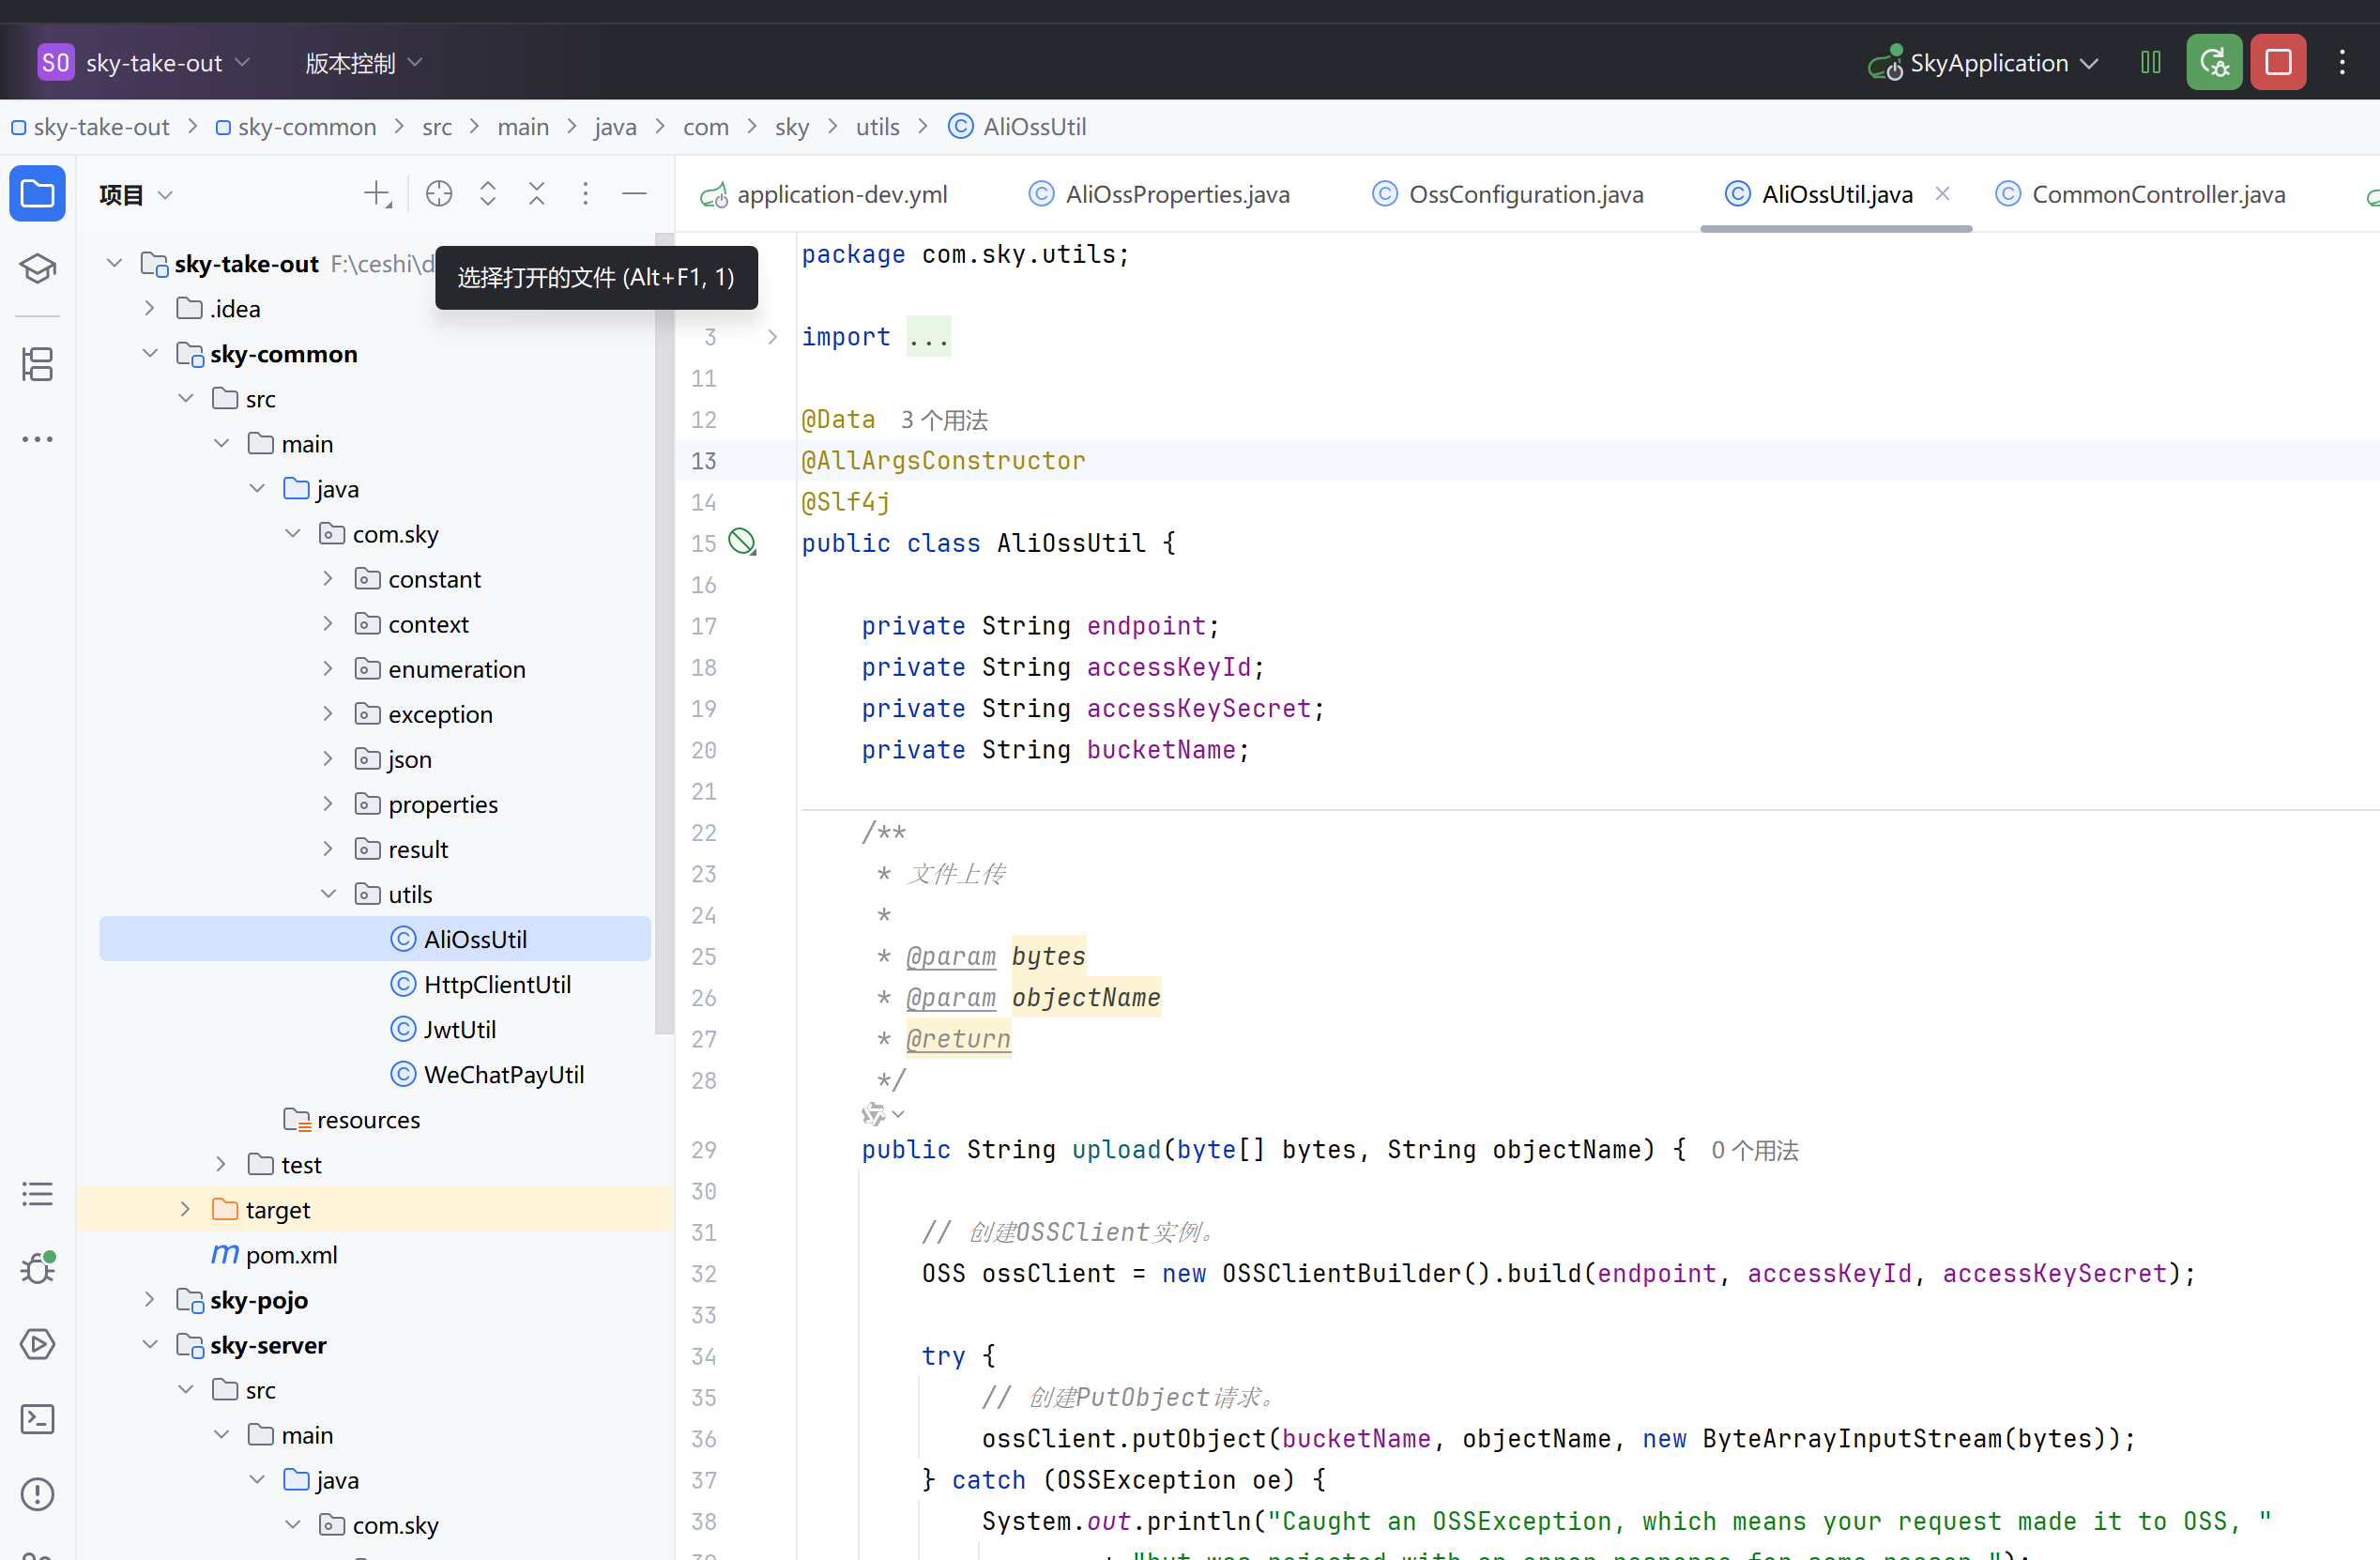Click the SO project badge icon
The width and height of the screenshot is (2380, 1560).
[x=55, y=63]
